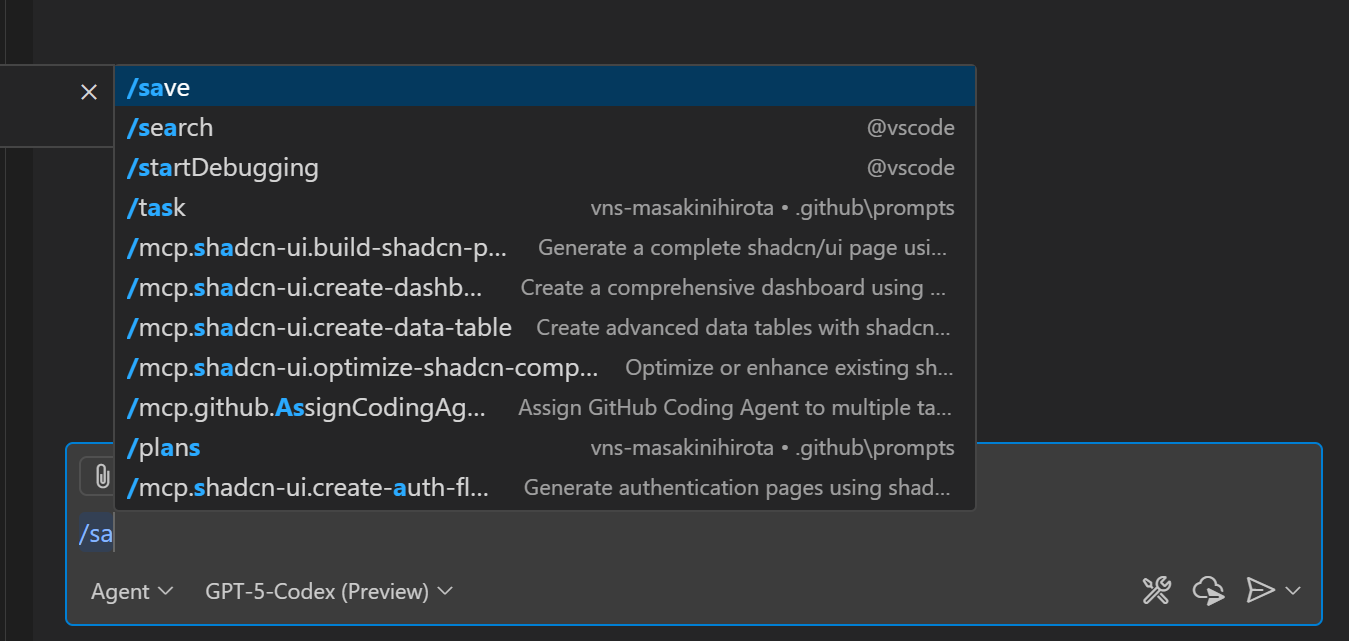Screen dimensions: 1349x641
Task: Open the GPT-5-Codex model picker
Action: click(x=329, y=592)
